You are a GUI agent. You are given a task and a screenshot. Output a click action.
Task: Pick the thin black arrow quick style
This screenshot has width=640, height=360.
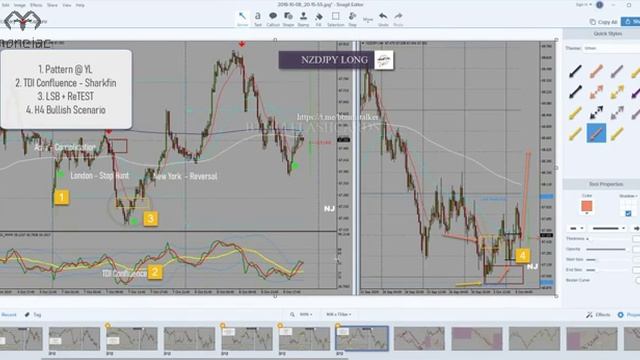(x=575, y=71)
